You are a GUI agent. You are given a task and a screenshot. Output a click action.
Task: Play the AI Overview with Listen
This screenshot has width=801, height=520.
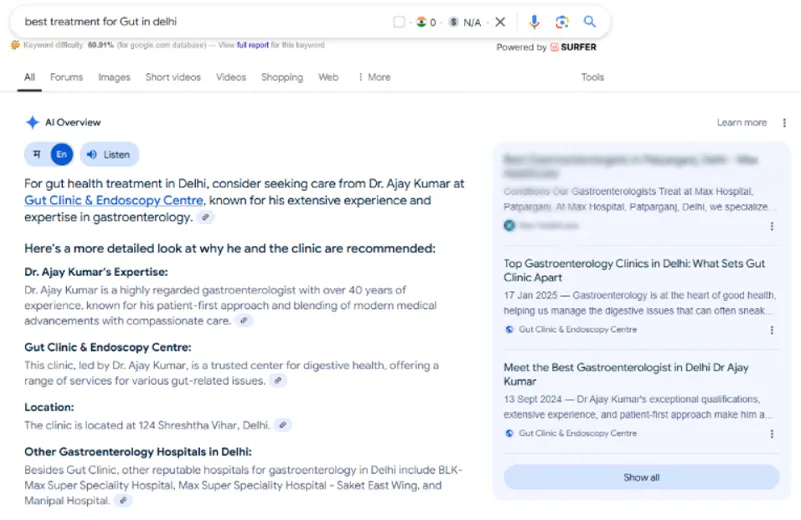pyautogui.click(x=109, y=155)
